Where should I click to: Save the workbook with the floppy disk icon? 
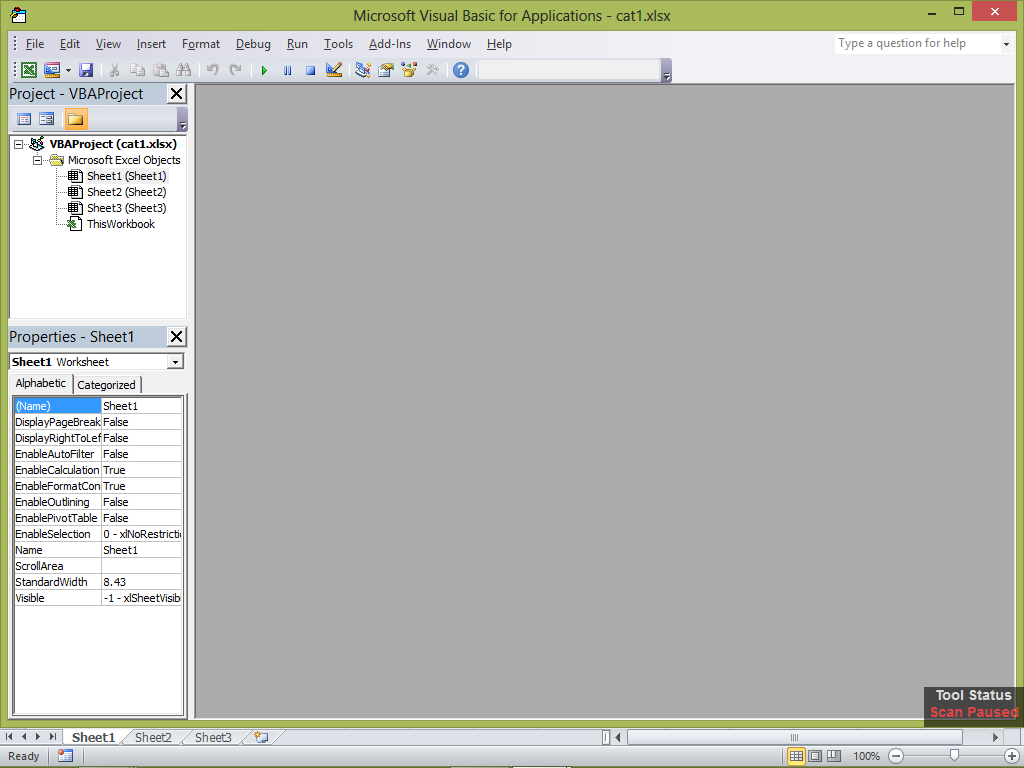click(x=86, y=70)
